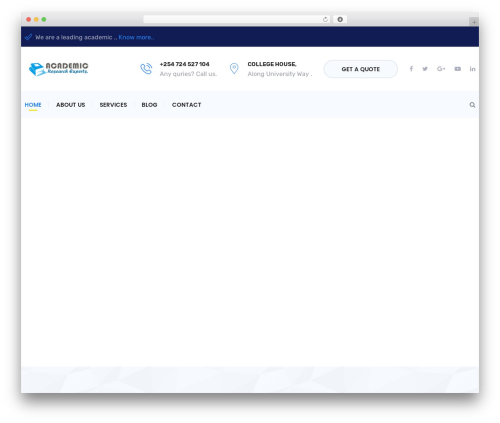Click the location pin icon

click(x=234, y=69)
